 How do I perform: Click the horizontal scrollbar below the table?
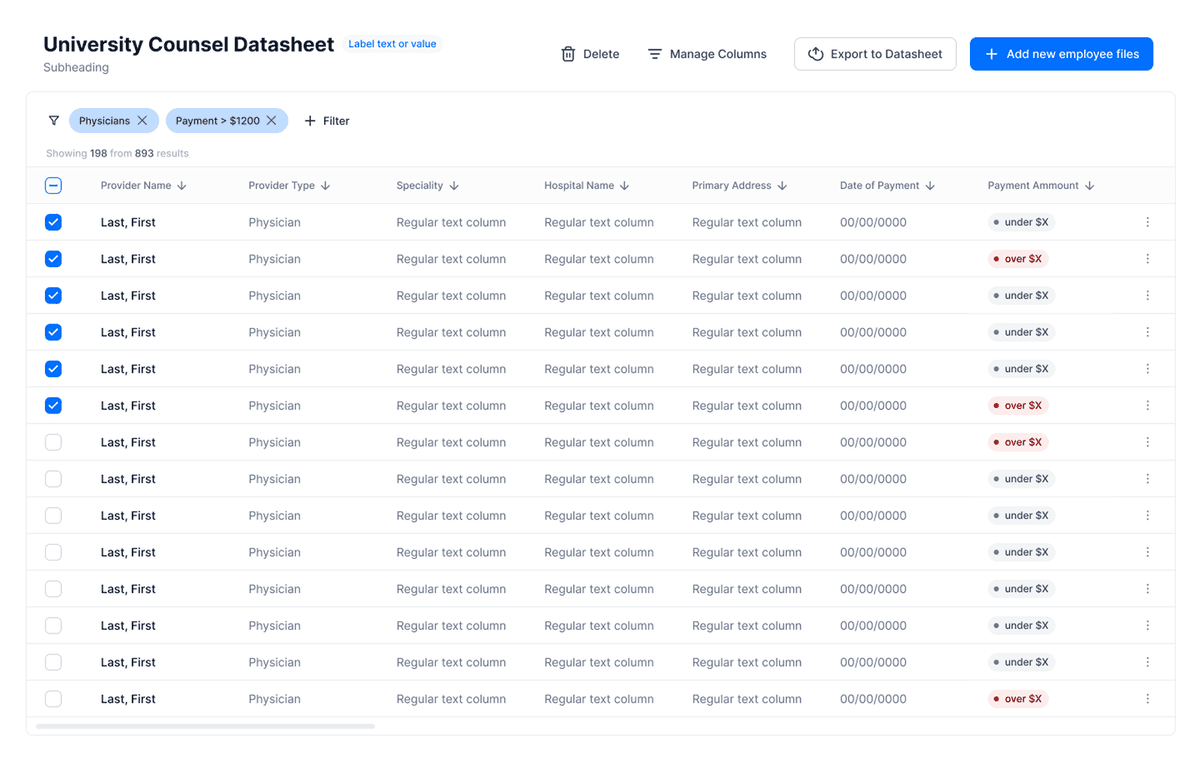pyautogui.click(x=205, y=726)
